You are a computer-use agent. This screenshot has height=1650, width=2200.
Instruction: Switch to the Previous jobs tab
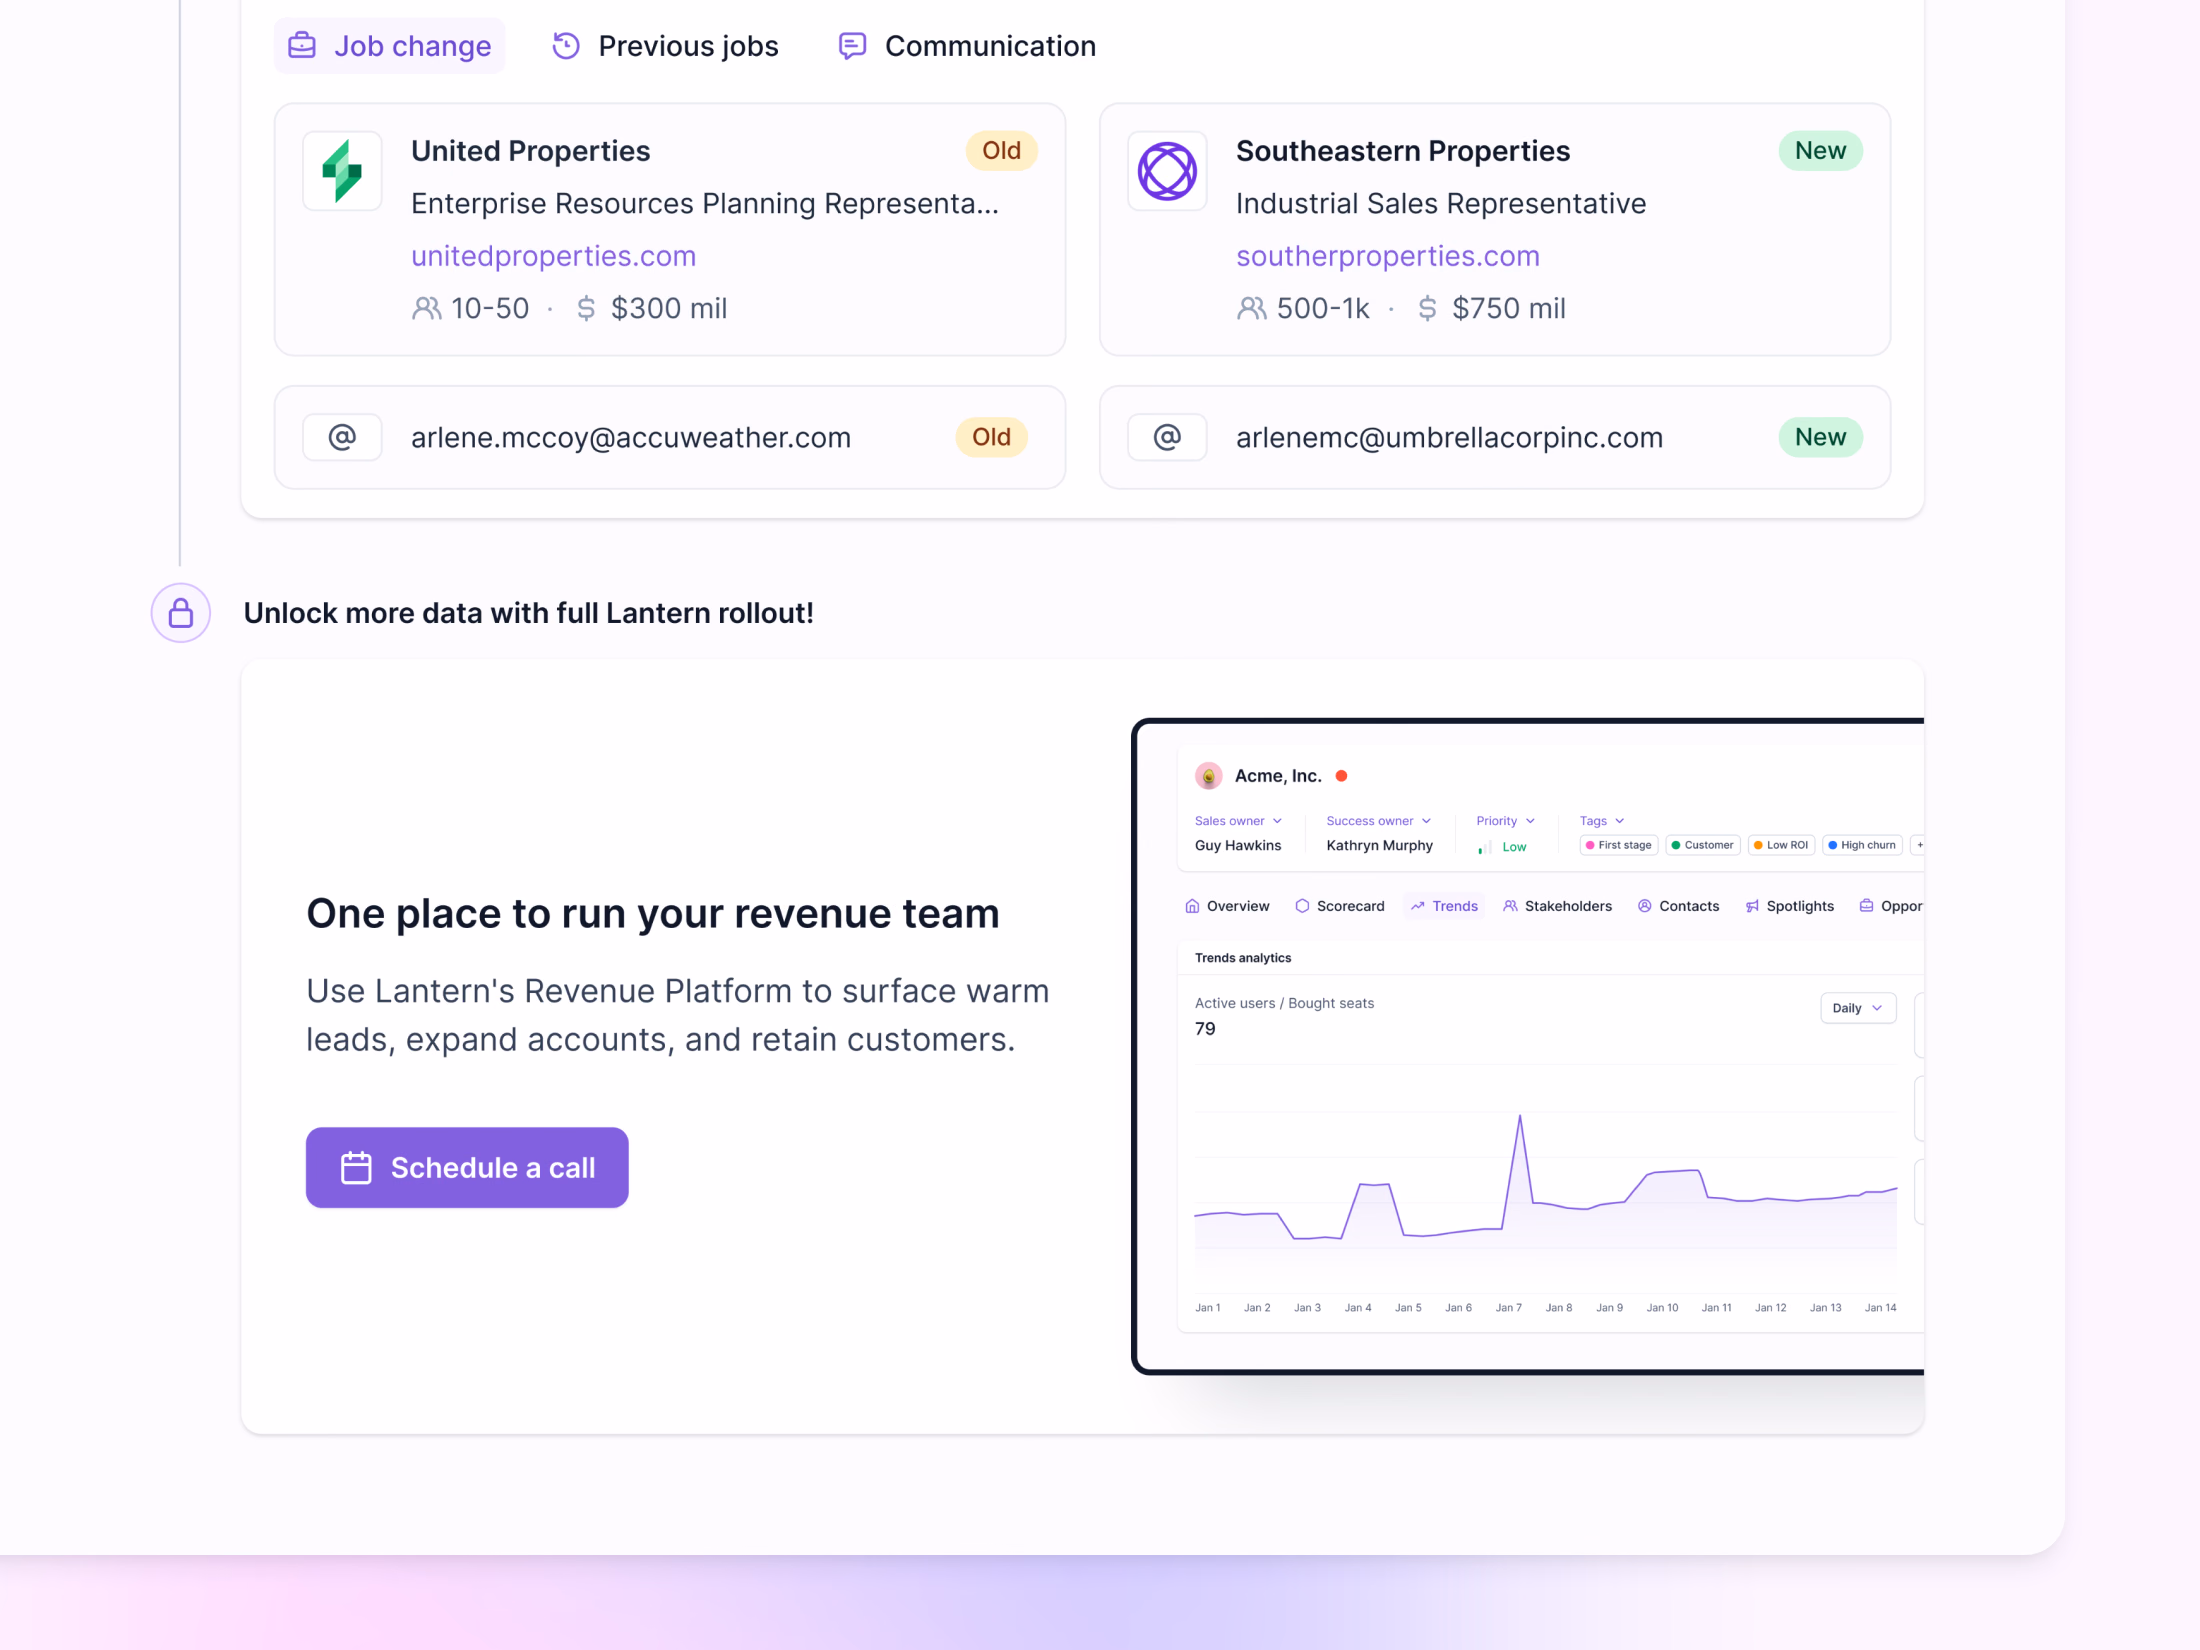665,46
